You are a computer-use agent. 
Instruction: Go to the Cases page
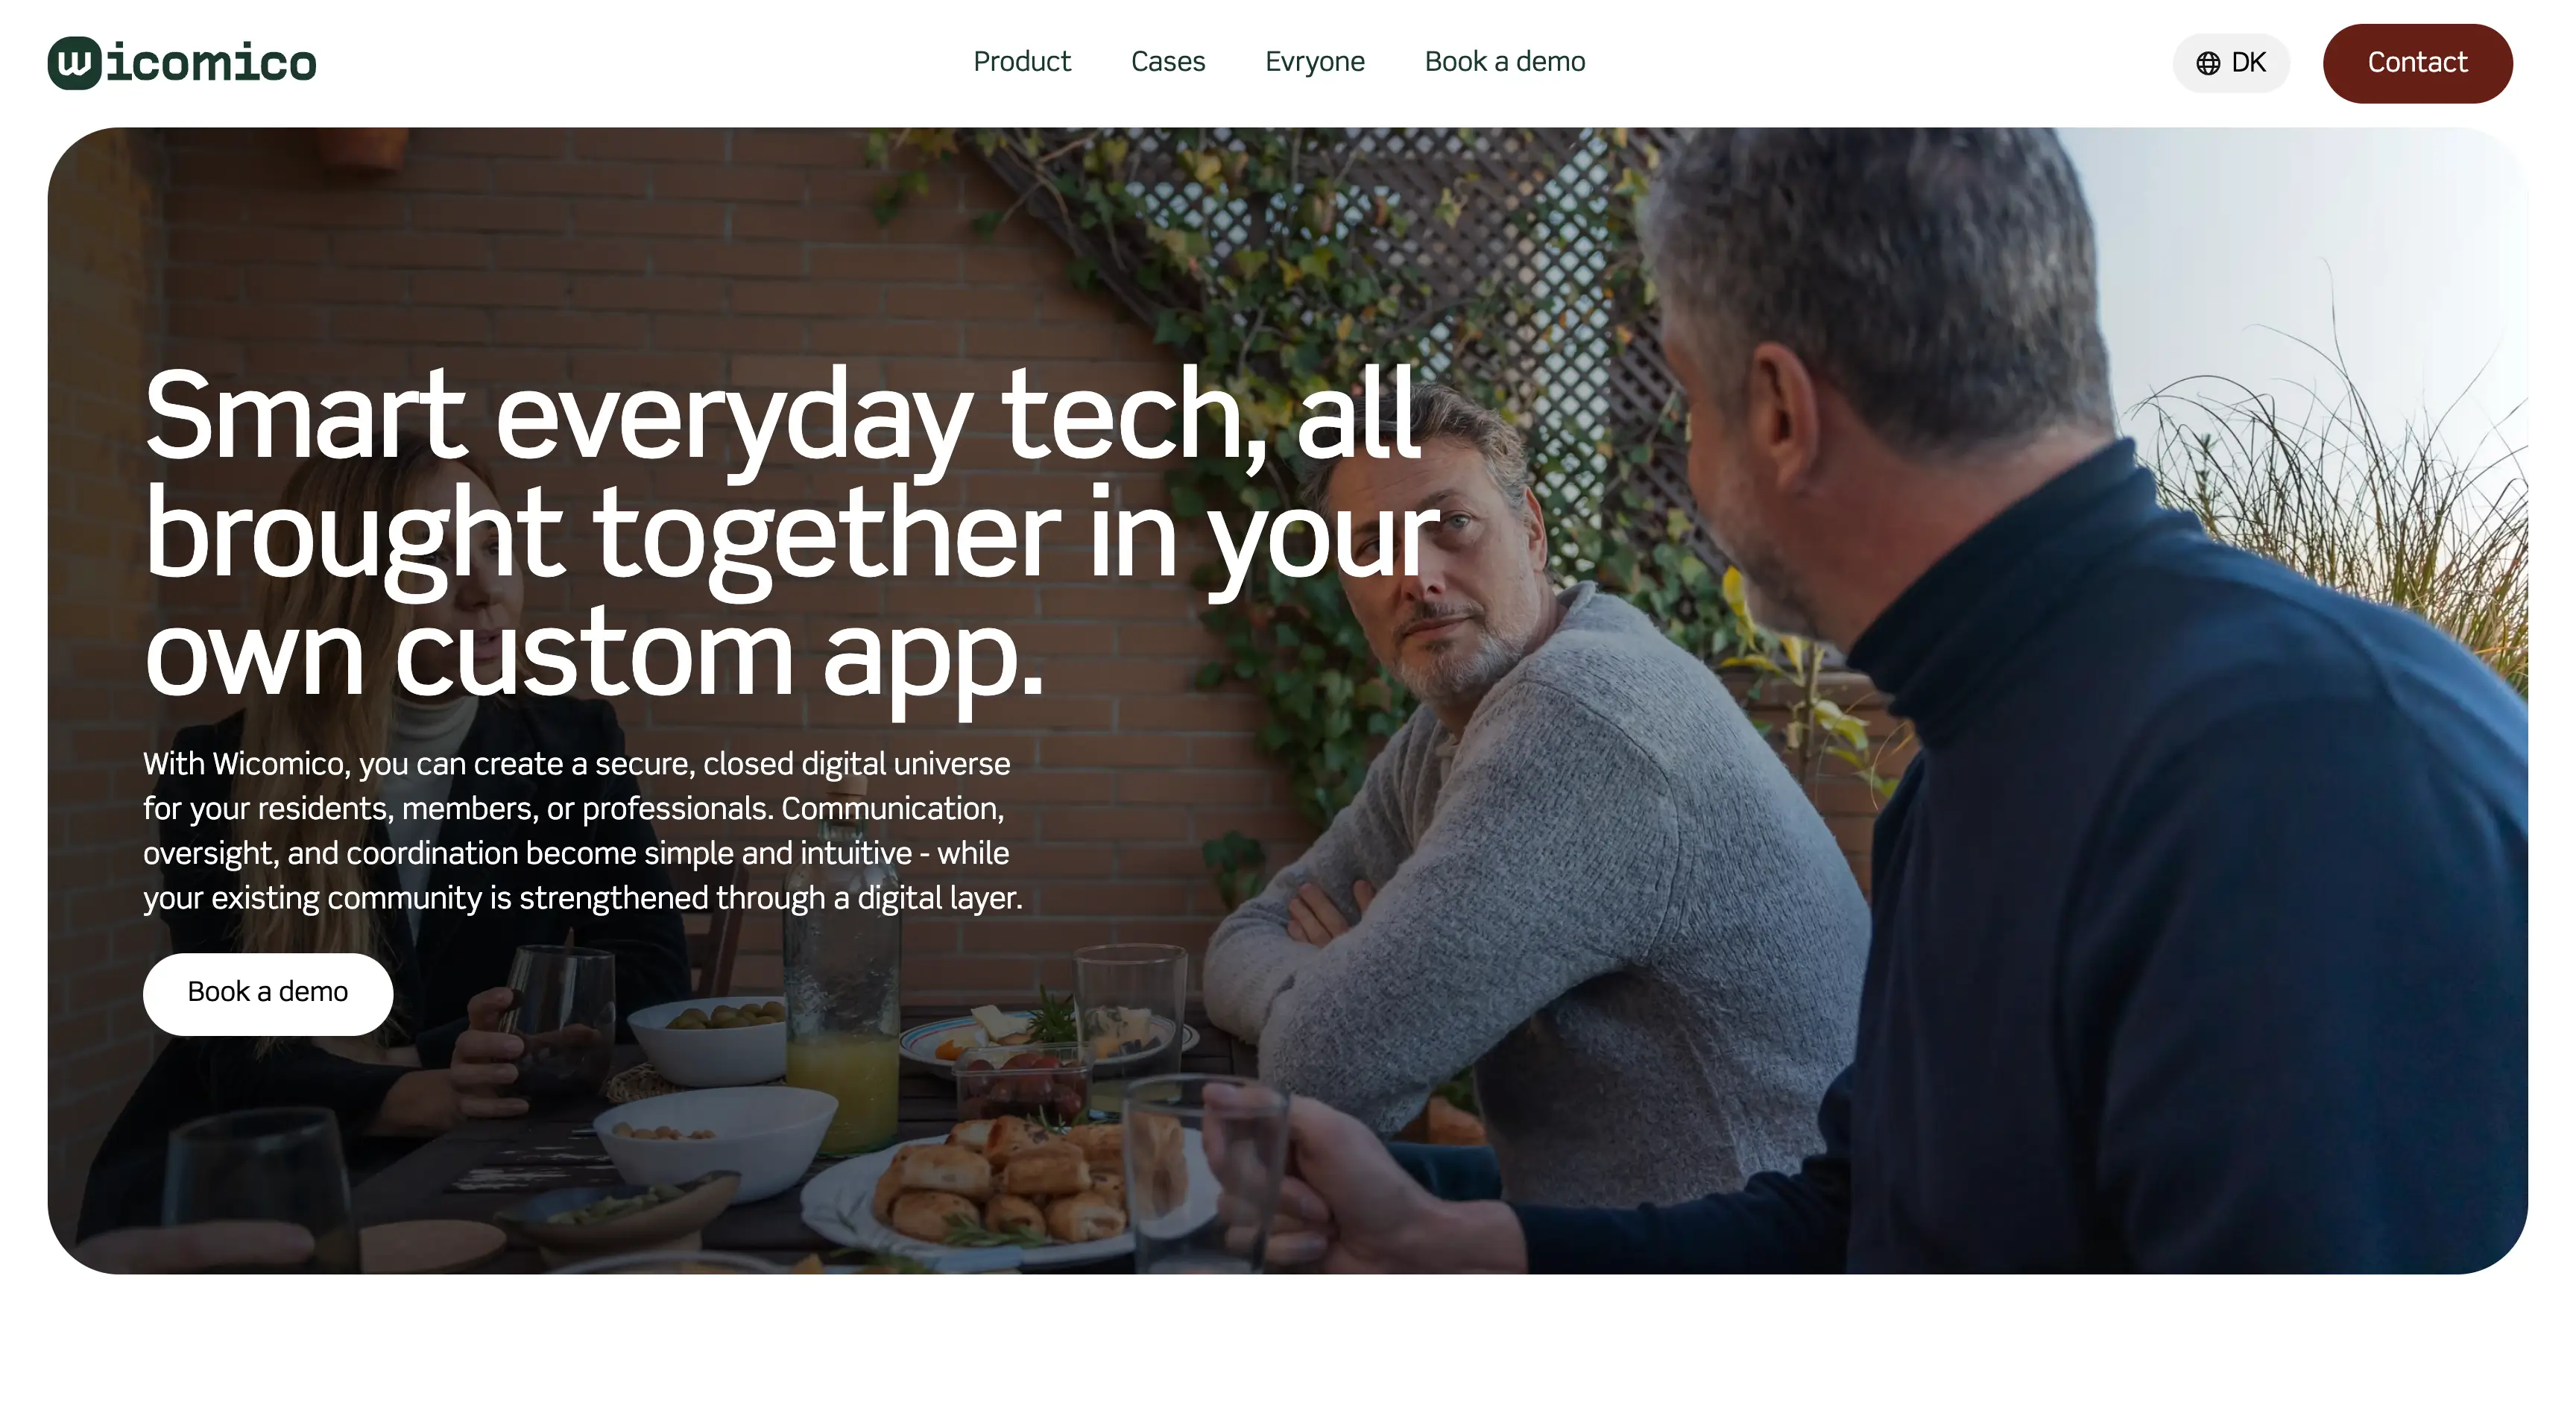coord(1167,62)
